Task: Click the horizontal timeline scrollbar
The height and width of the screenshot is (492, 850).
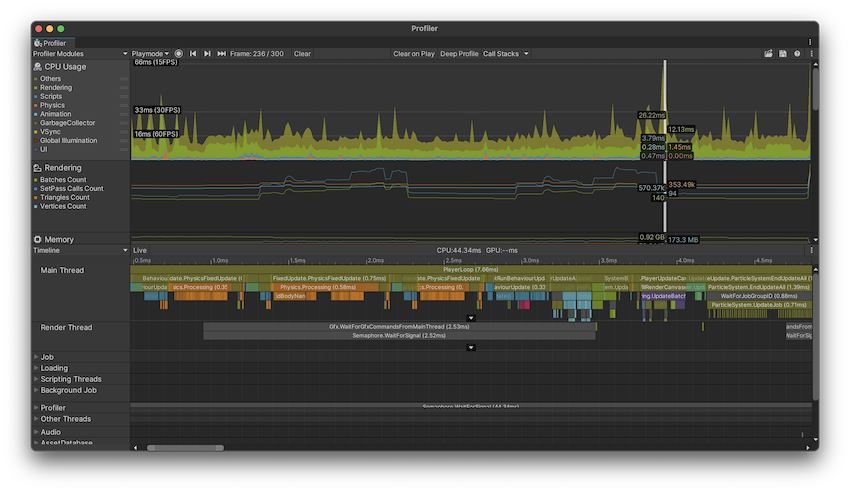Action: tap(185, 447)
